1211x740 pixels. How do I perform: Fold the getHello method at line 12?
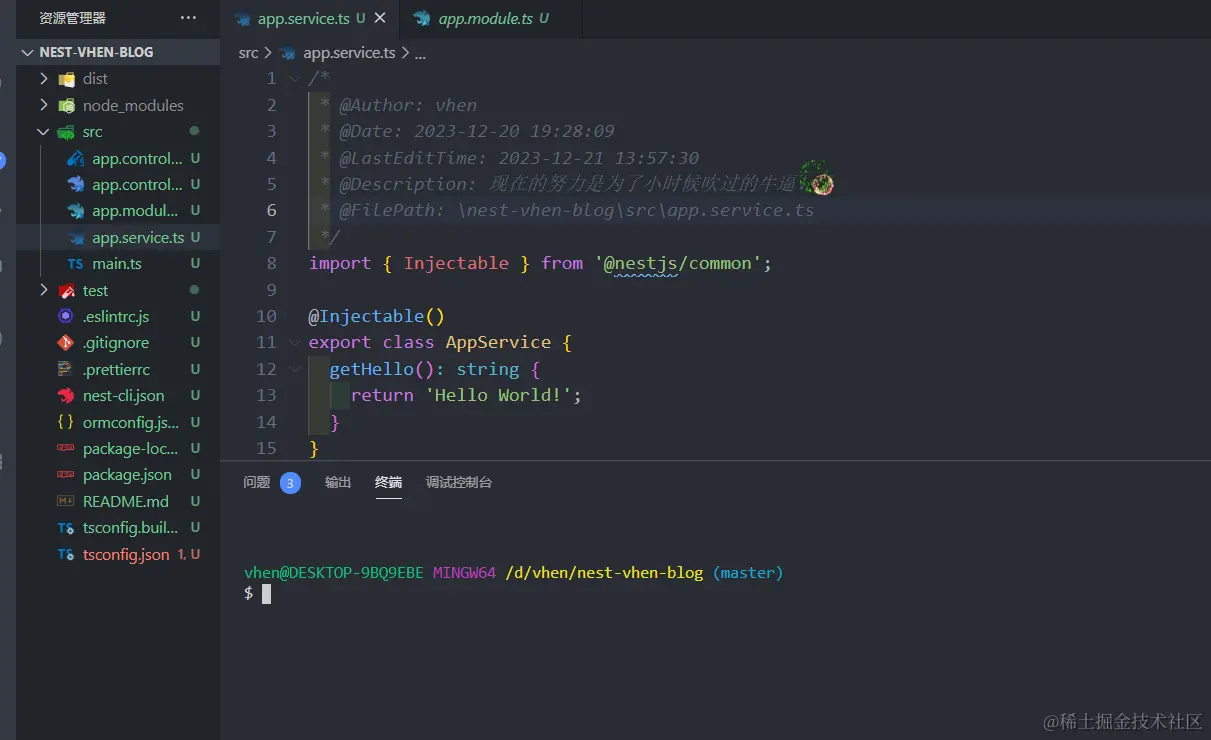click(294, 369)
